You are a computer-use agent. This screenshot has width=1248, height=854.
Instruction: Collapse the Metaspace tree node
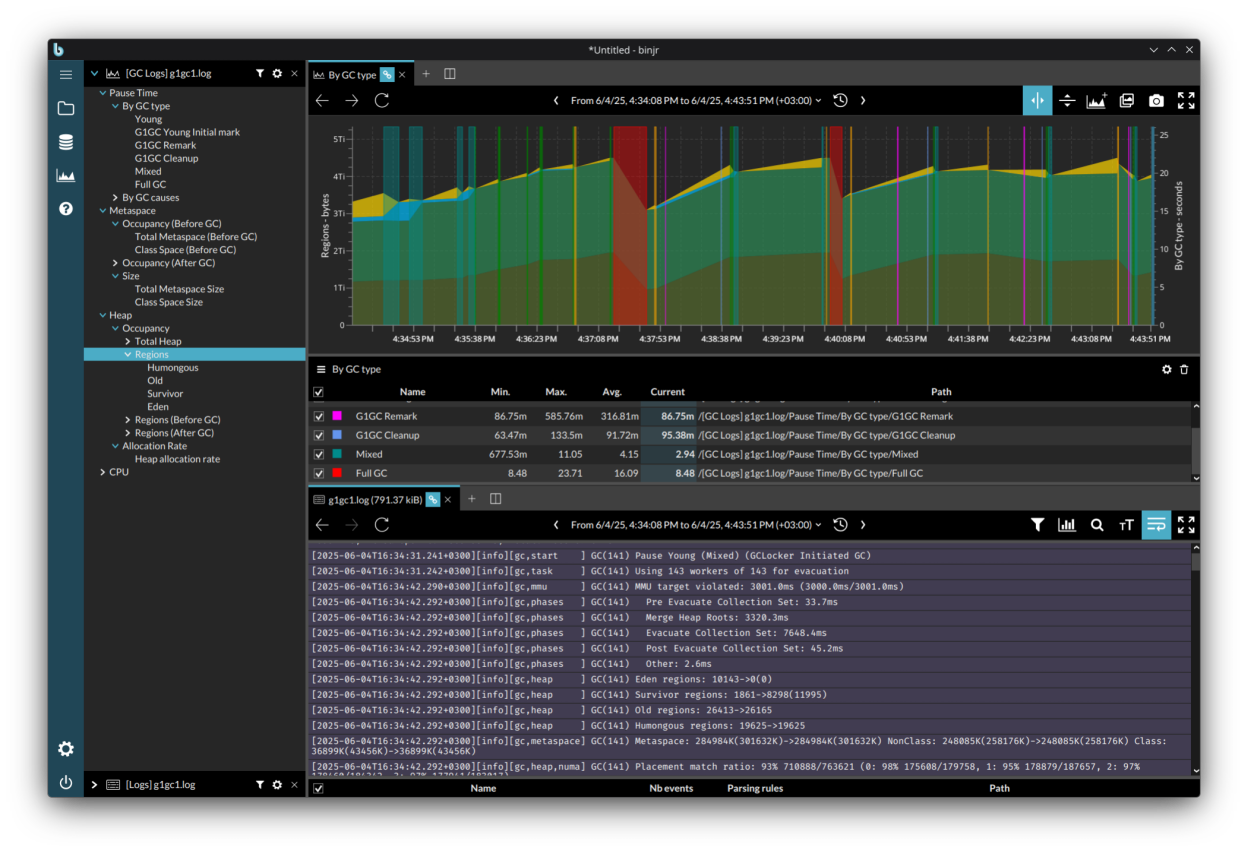tap(102, 211)
